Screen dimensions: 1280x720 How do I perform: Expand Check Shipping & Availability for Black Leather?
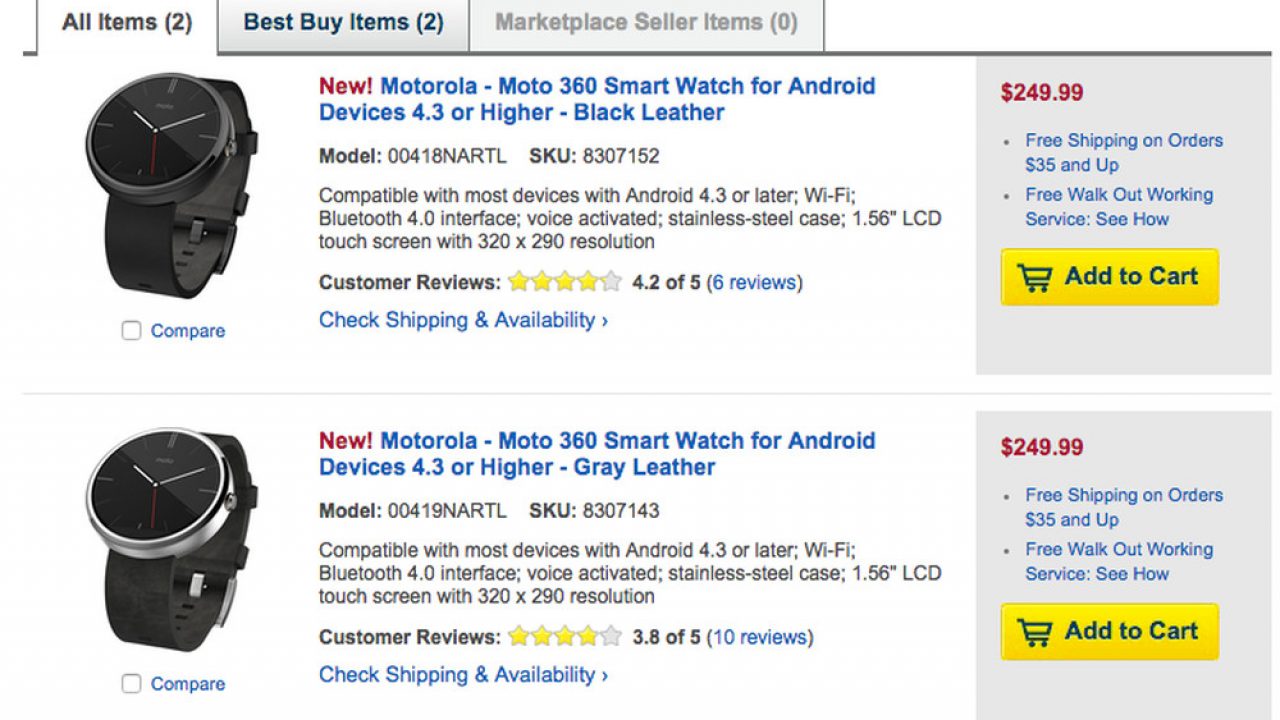click(x=463, y=320)
